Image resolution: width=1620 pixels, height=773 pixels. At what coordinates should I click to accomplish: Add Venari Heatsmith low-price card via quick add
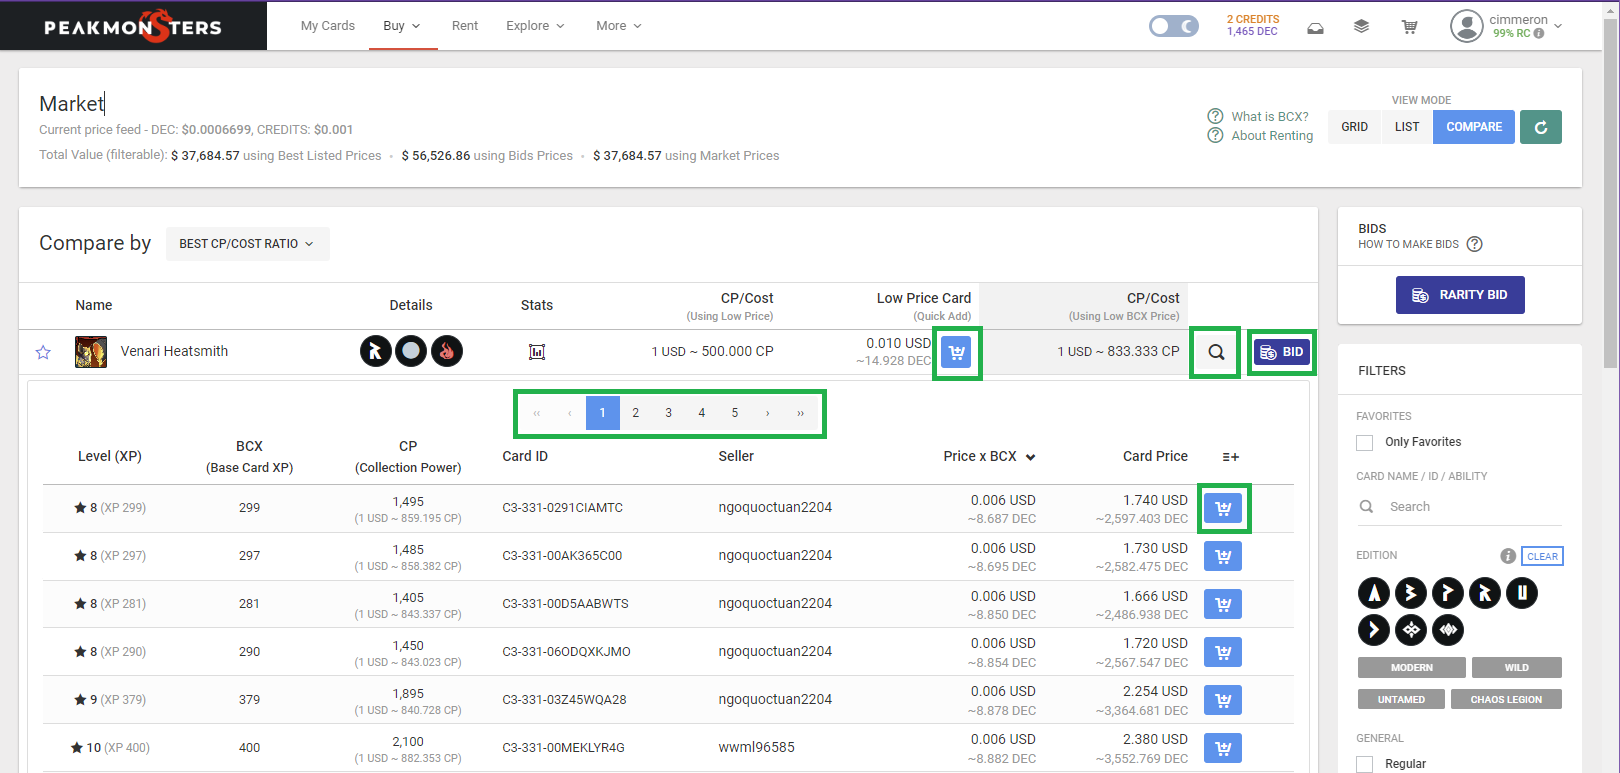[957, 352]
